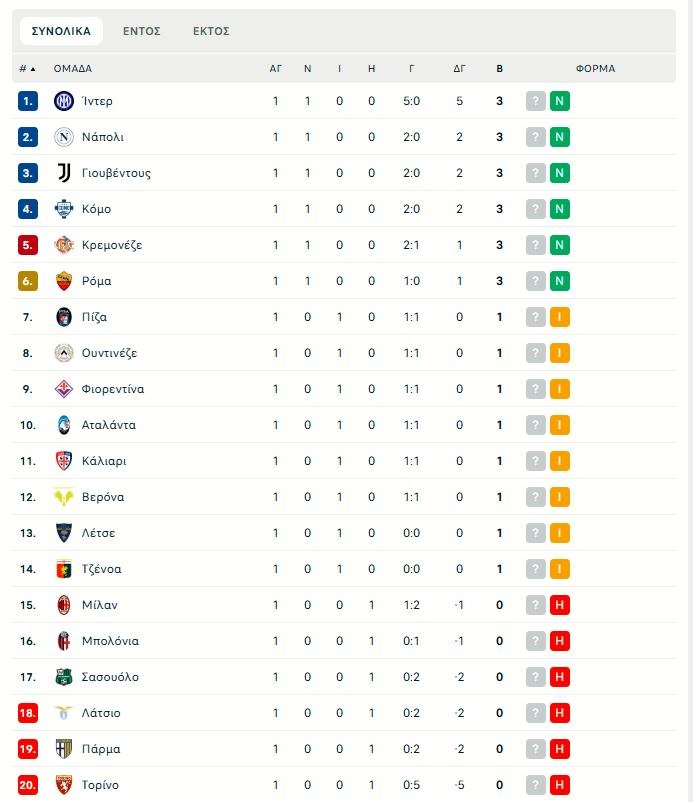The width and height of the screenshot is (693, 802).
Task: Switch to the ΕΝΤΟΣ tab
Action: (x=142, y=31)
